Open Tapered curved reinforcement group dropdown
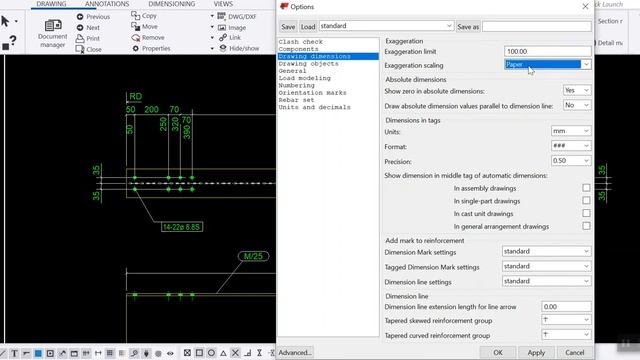The image size is (640, 360). pyautogui.click(x=566, y=335)
